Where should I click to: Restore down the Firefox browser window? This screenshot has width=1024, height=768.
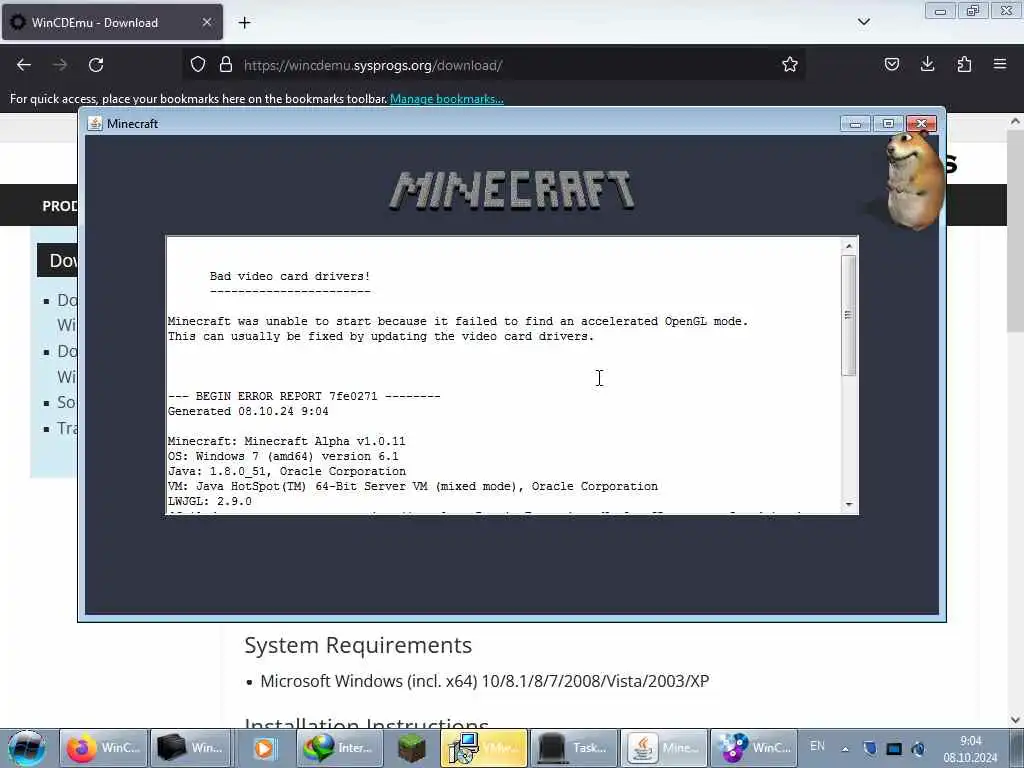[x=973, y=11]
